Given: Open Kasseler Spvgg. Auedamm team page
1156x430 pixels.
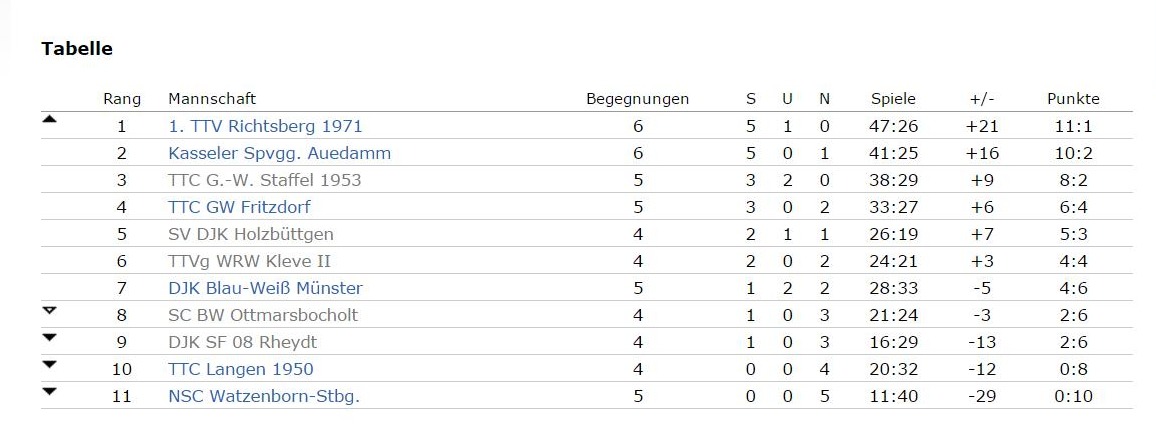Looking at the screenshot, I should 279,153.
